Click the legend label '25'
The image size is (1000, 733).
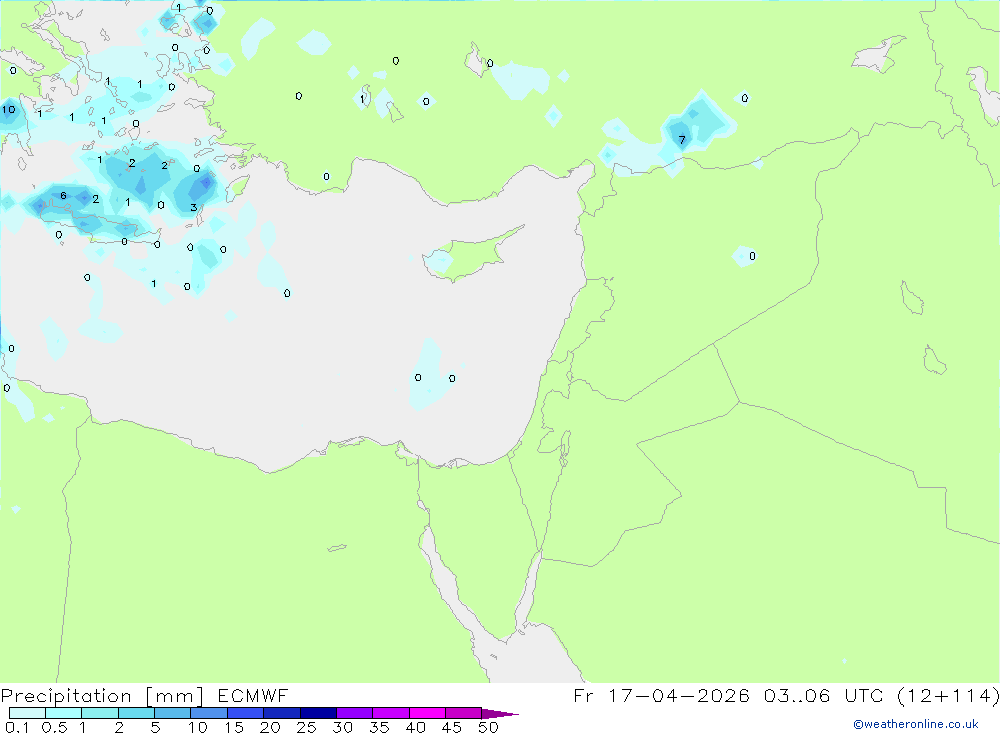coord(306,727)
